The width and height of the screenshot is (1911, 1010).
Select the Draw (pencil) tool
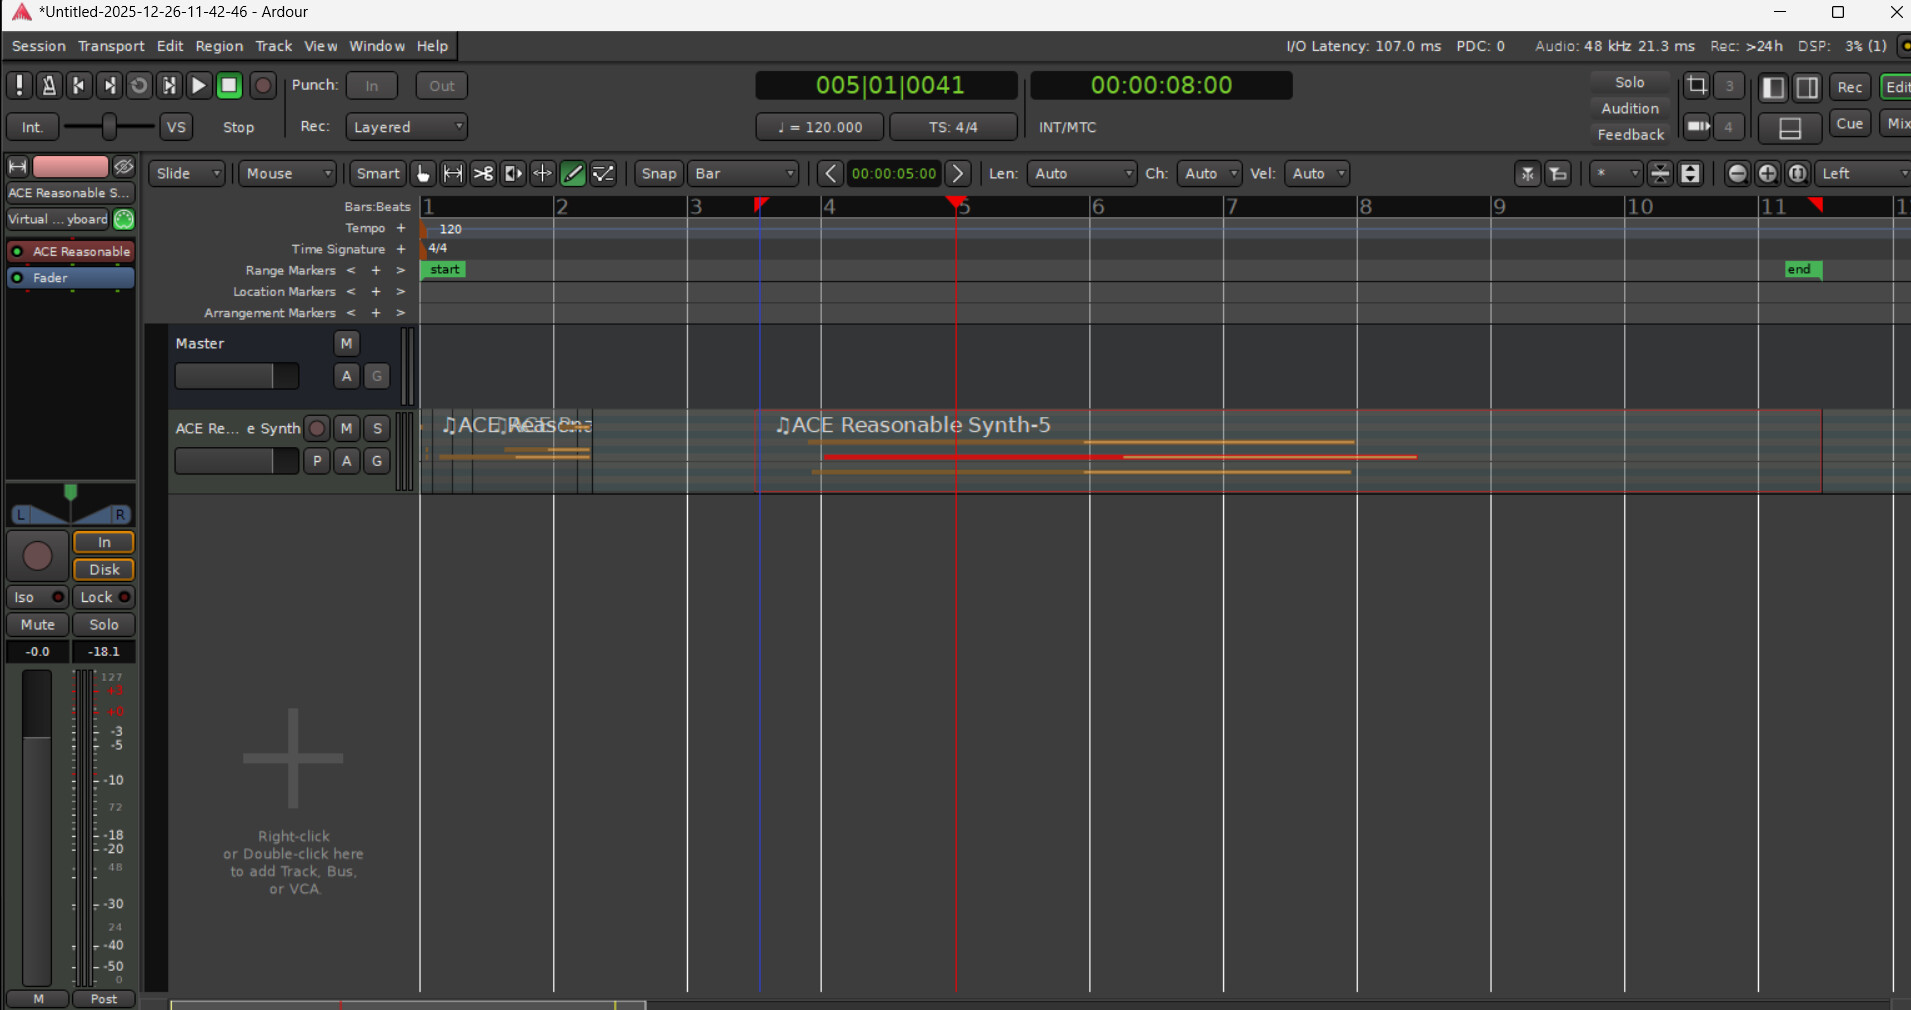pos(573,174)
